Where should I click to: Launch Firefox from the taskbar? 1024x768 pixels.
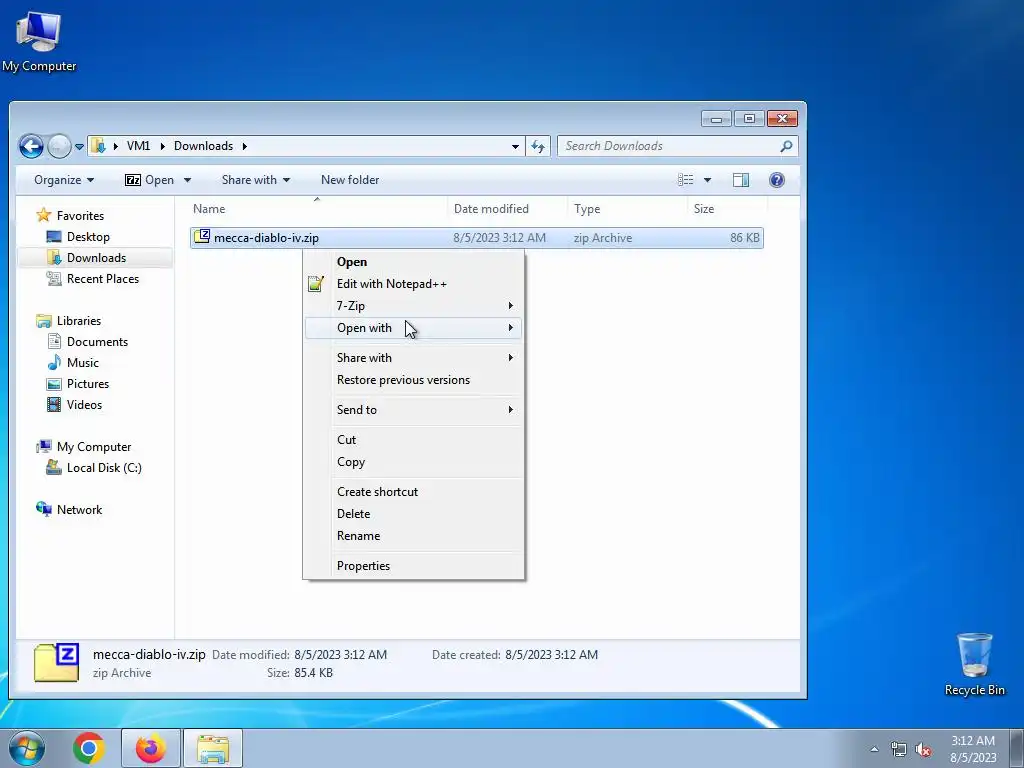(x=150, y=748)
